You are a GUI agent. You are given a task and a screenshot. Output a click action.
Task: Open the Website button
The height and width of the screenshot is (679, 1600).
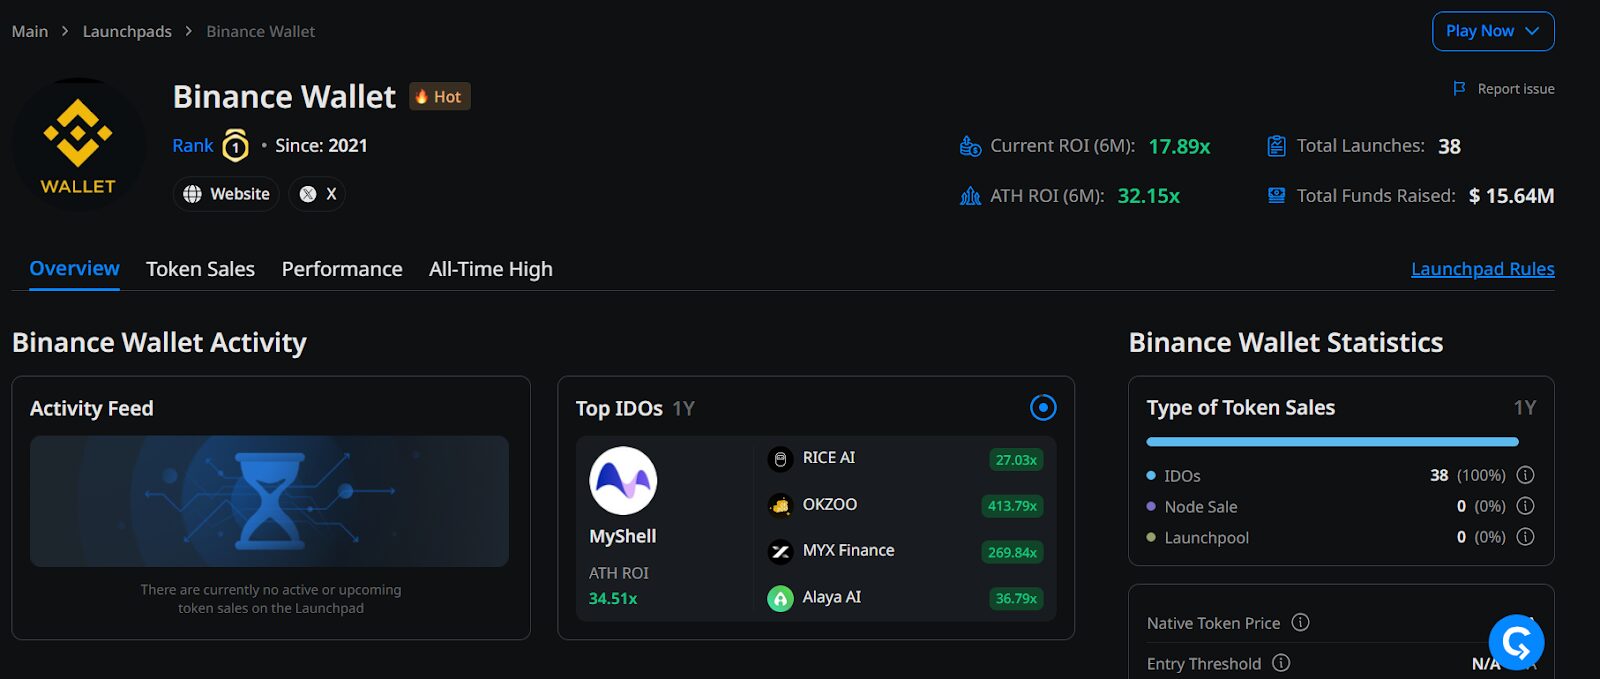click(226, 194)
